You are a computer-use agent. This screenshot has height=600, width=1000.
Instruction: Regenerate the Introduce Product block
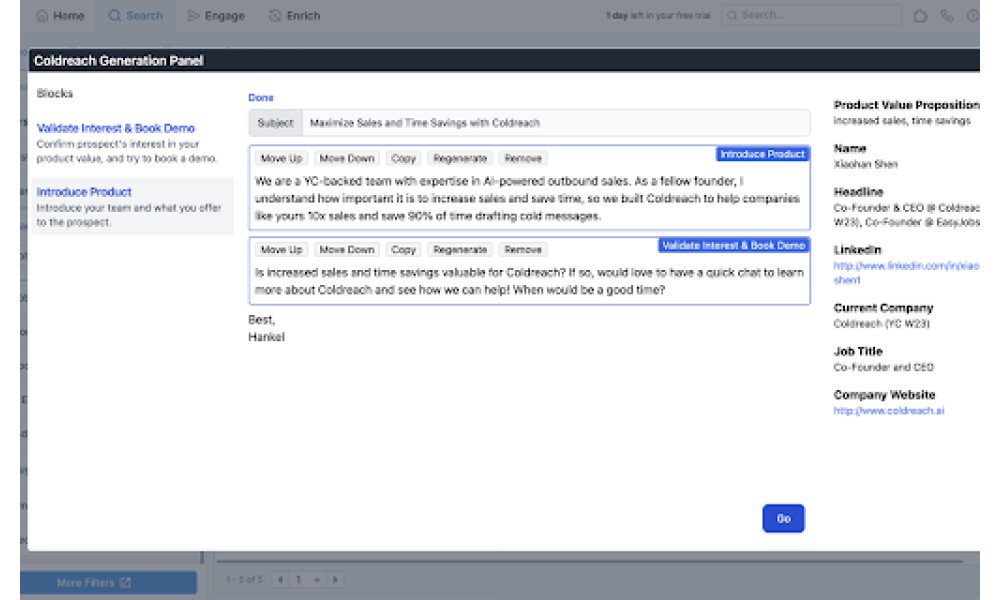pyautogui.click(x=460, y=158)
